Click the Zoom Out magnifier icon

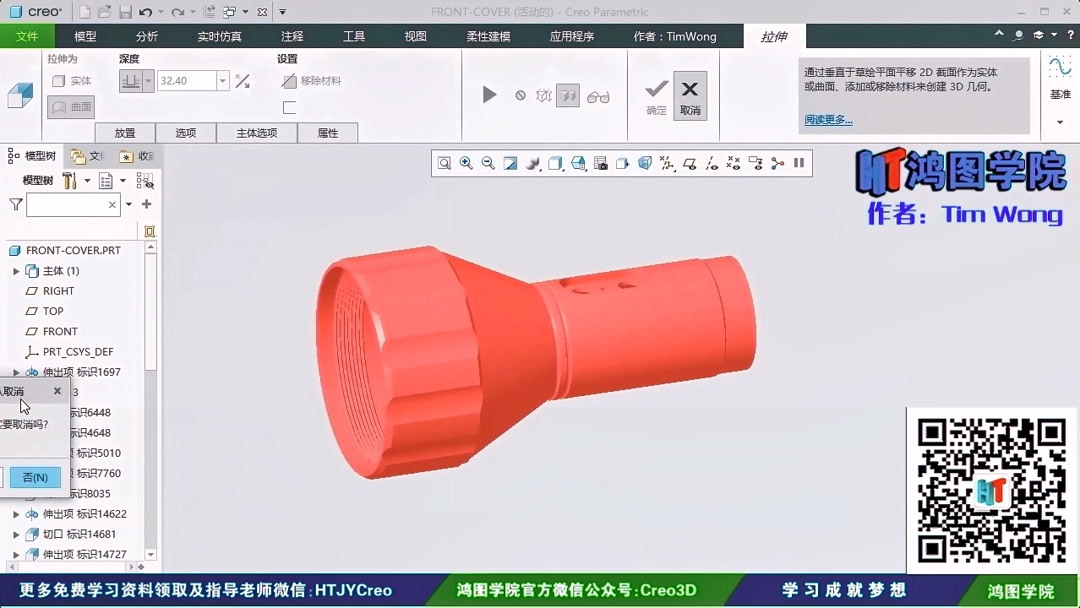(x=487, y=162)
